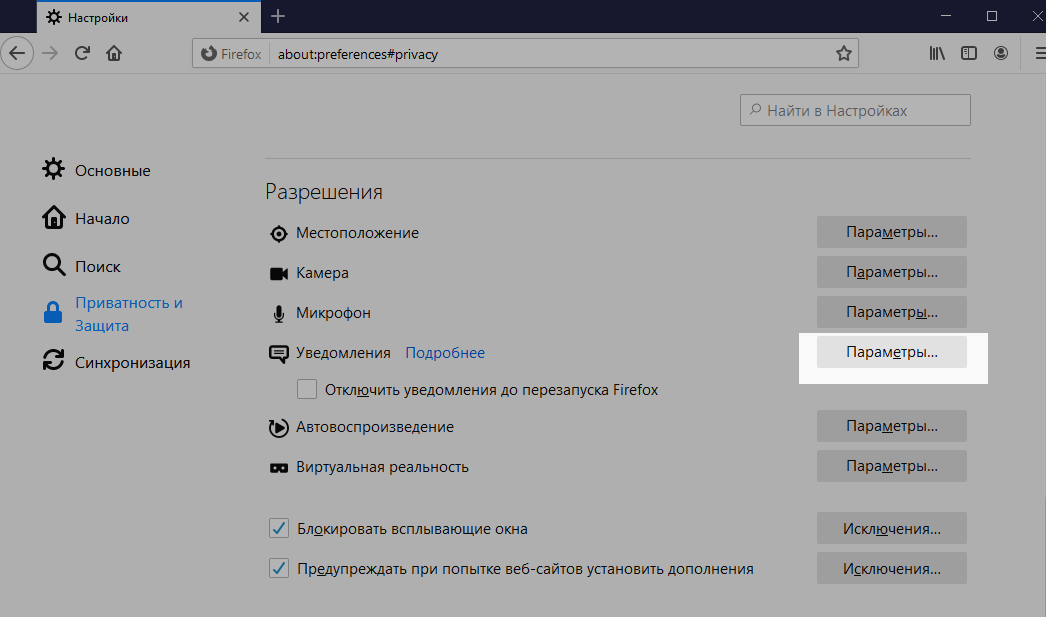Open Исключения for add-on install warnings

click(891, 569)
